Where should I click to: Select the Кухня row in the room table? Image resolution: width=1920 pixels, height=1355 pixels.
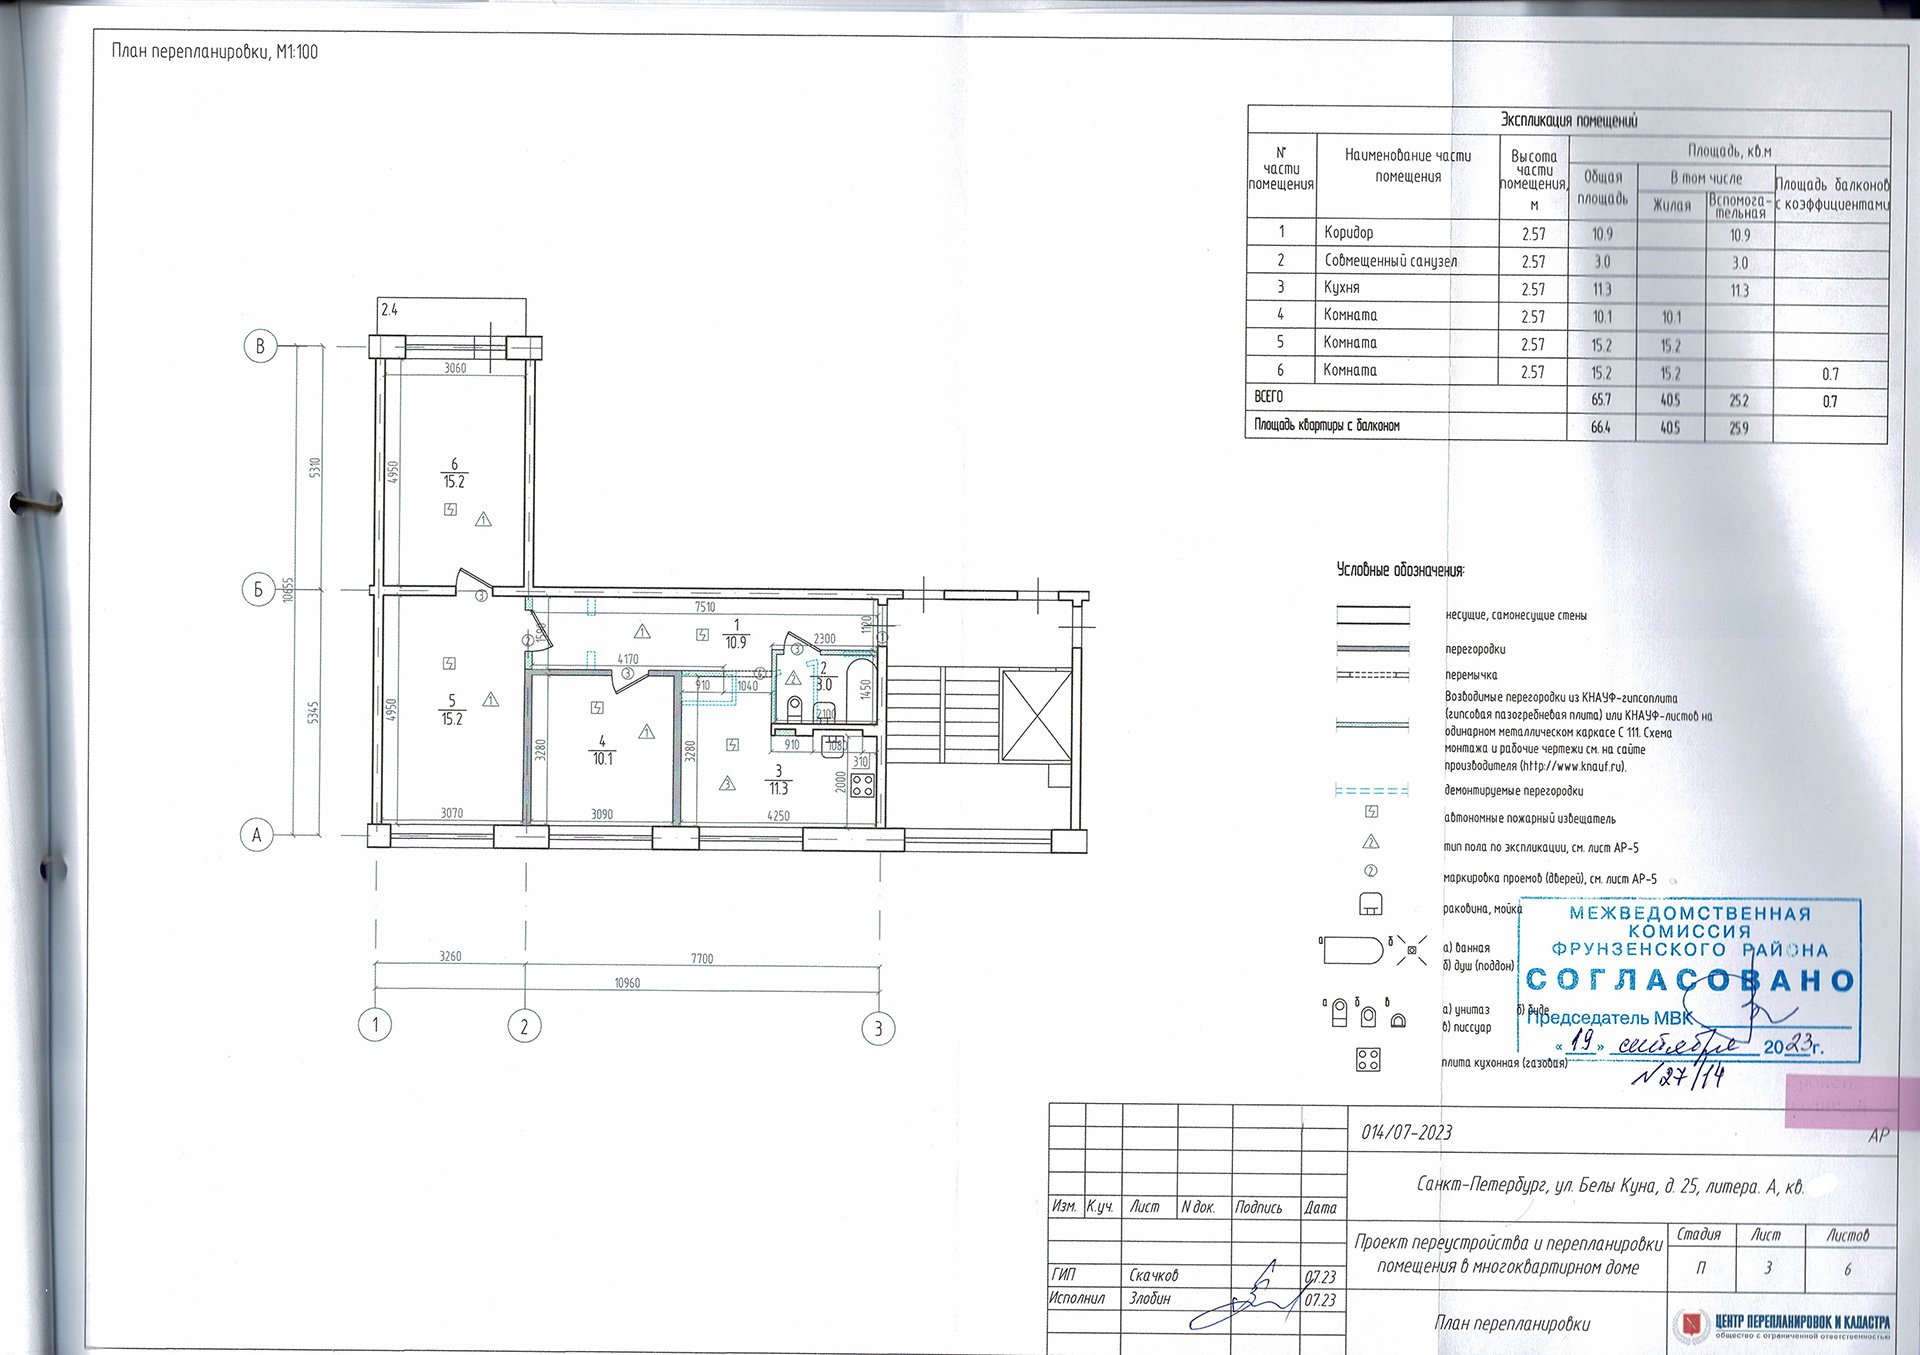pyautogui.click(x=1567, y=288)
